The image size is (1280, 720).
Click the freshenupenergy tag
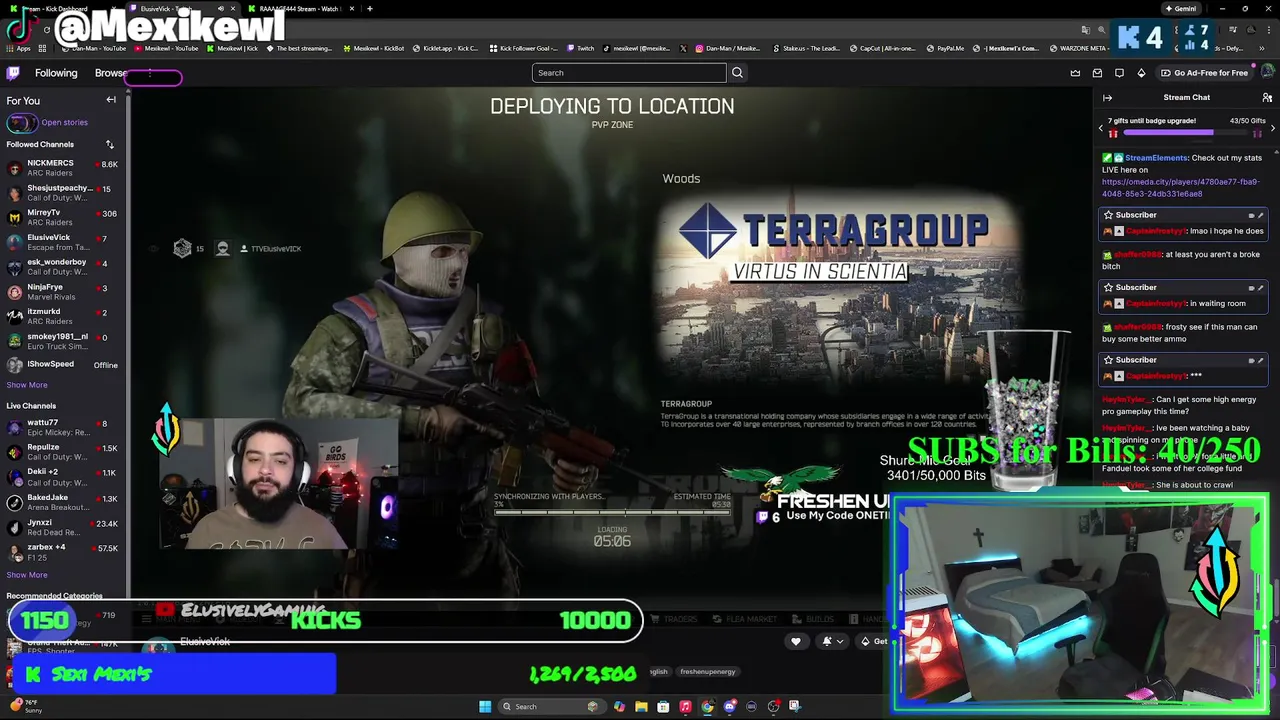click(708, 672)
